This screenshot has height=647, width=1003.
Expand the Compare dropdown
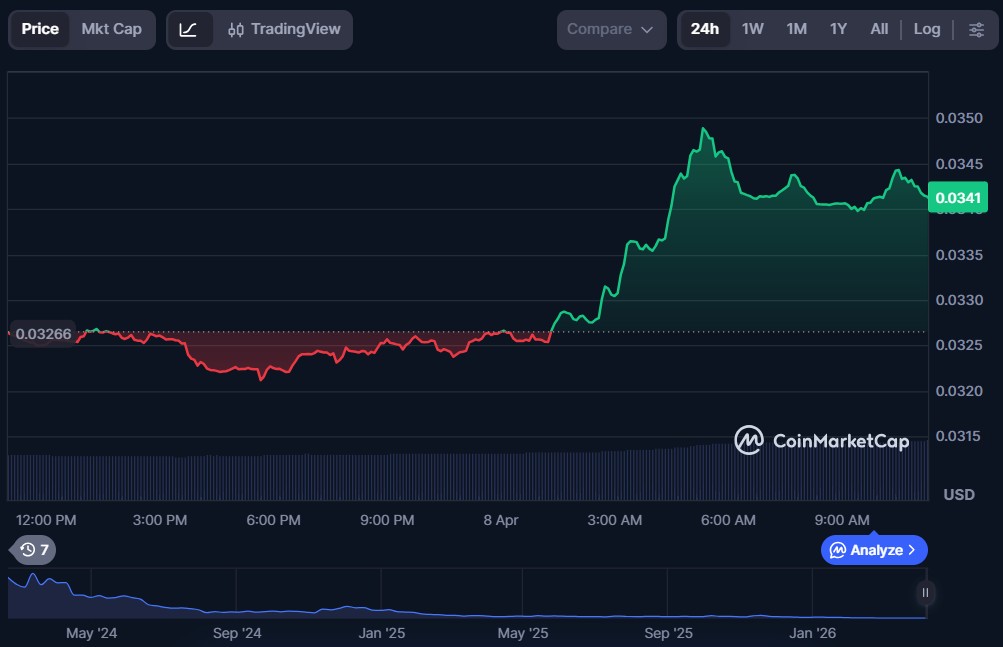[x=610, y=29]
